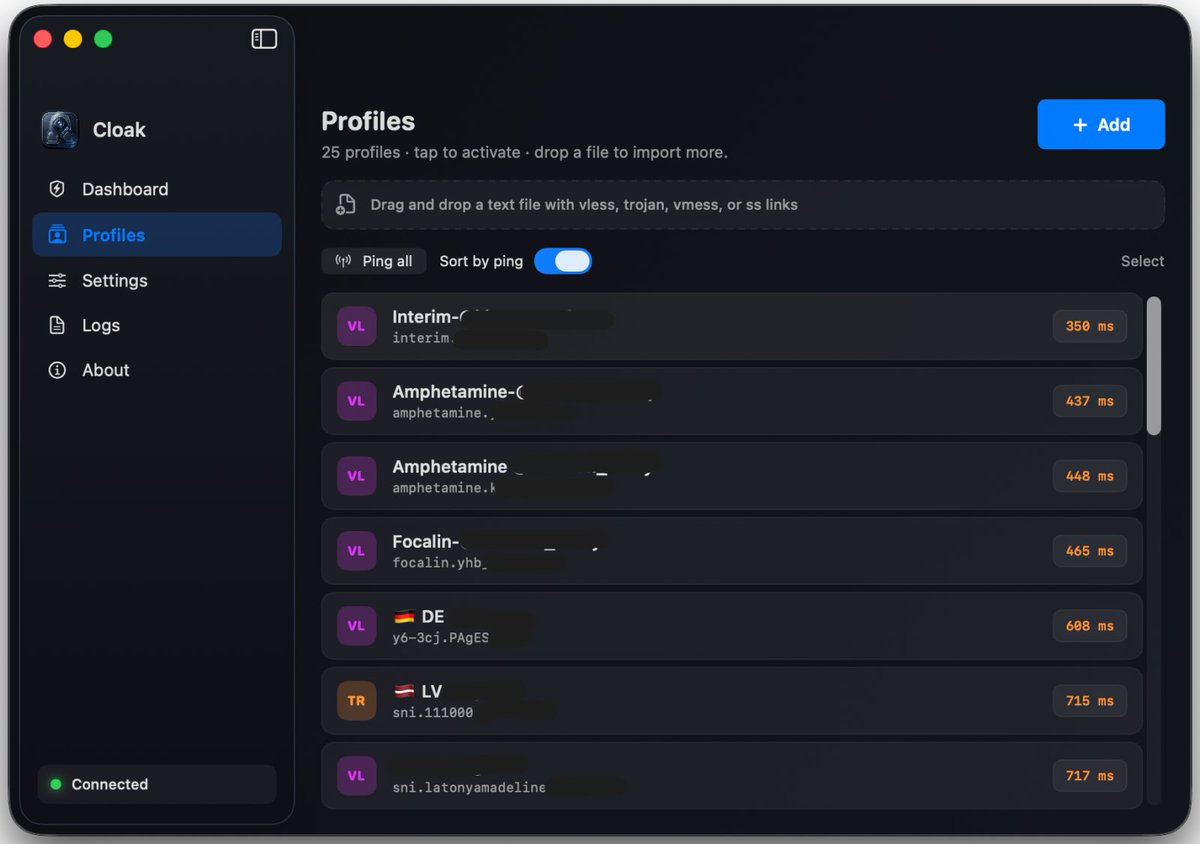Open the Dashboard section
Image resolution: width=1200 pixels, height=844 pixels.
157,189
